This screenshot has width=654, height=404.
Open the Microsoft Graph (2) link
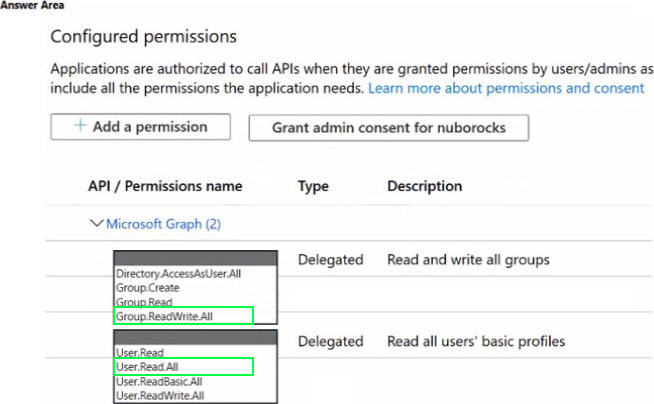[x=163, y=225]
